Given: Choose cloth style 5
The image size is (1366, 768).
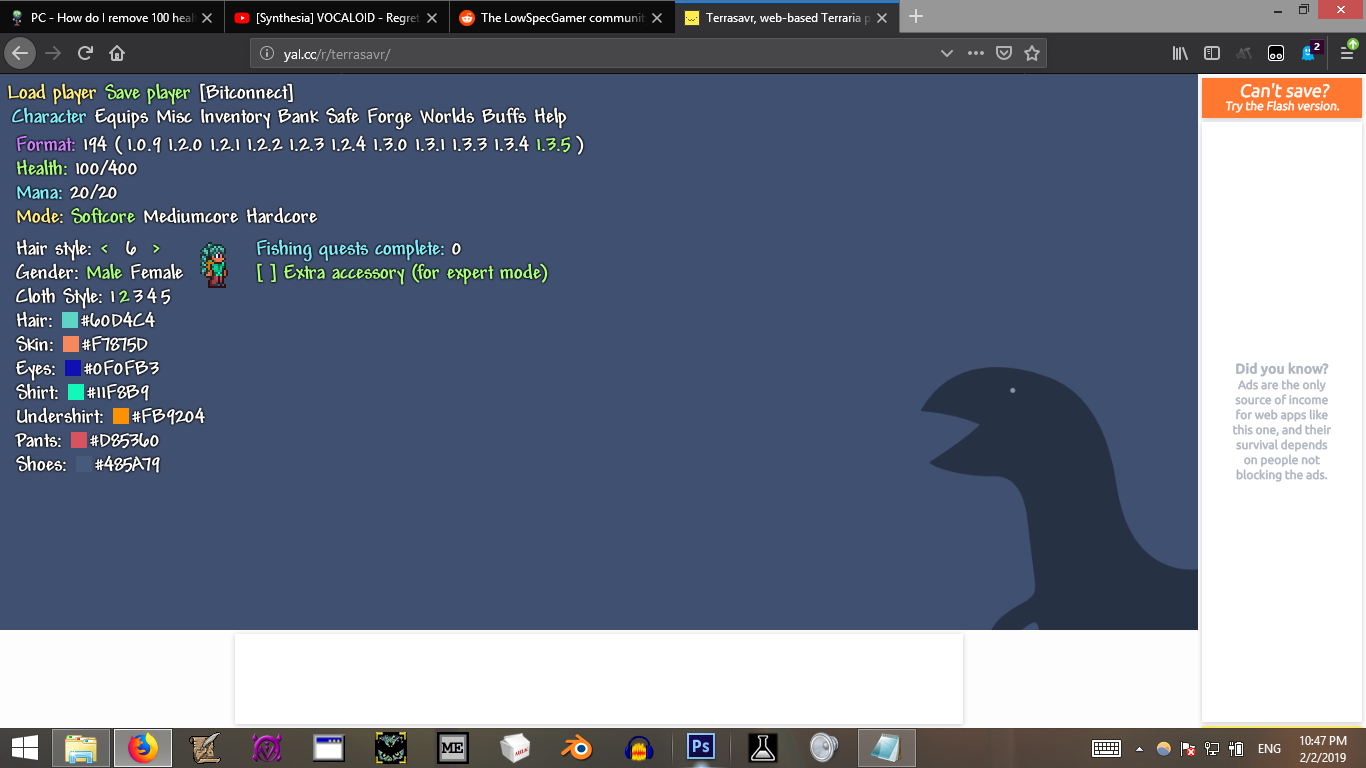Looking at the screenshot, I should coord(166,296).
